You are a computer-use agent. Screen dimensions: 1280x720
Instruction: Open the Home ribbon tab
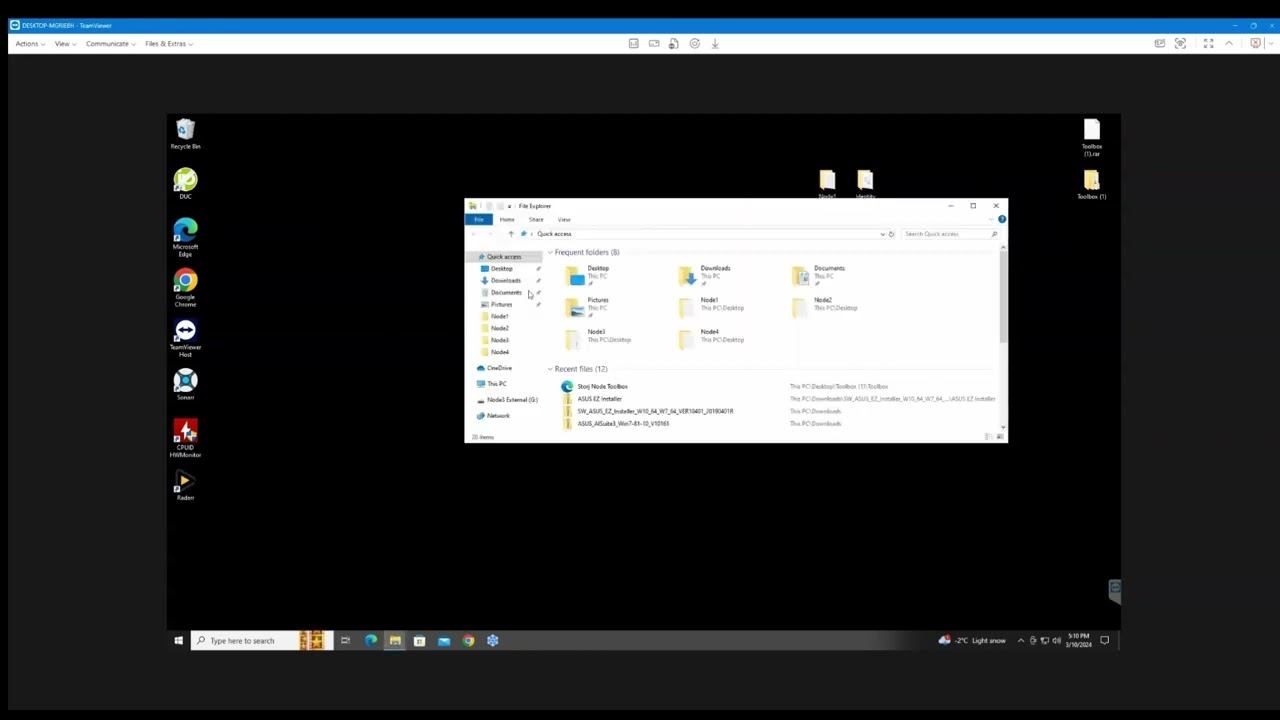point(507,220)
